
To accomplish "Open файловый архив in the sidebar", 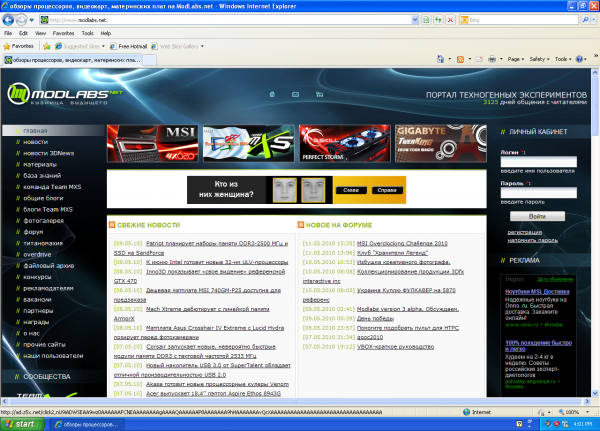I will pyautogui.click(x=49, y=266).
